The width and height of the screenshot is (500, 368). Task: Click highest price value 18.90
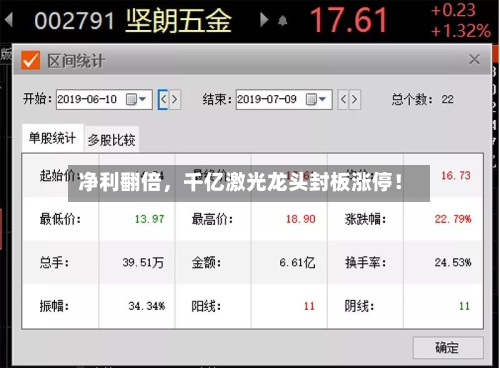click(300, 219)
